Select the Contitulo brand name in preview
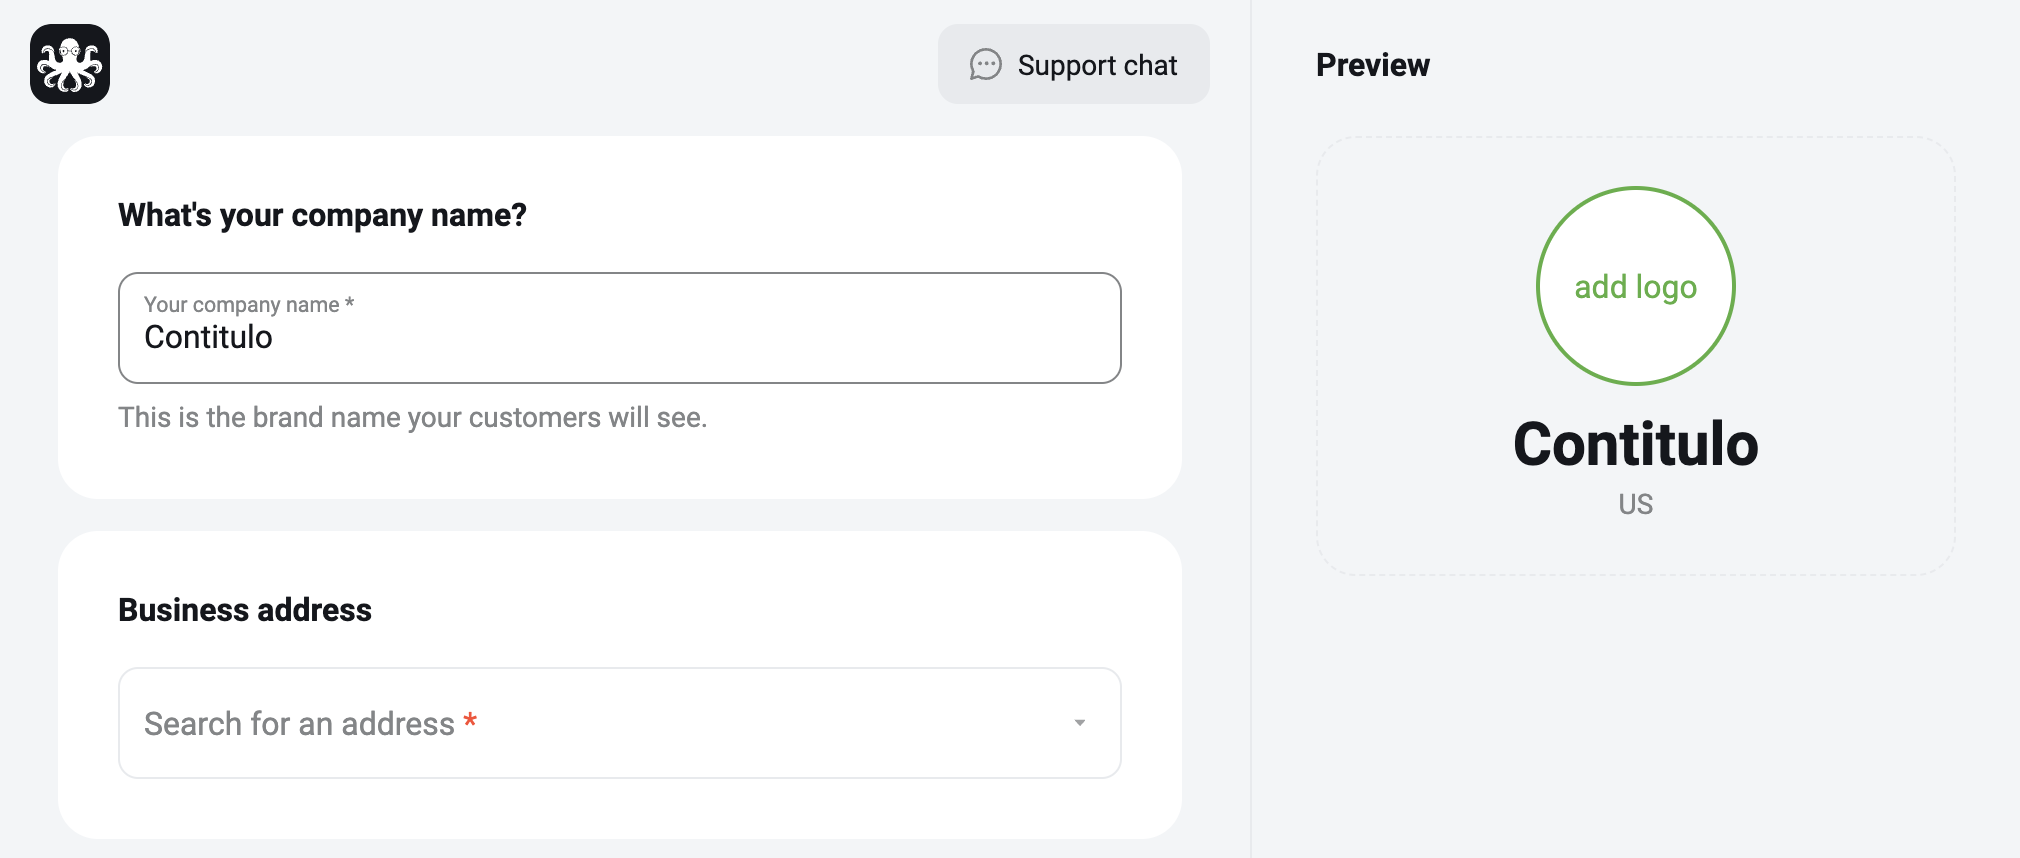 coord(1636,444)
